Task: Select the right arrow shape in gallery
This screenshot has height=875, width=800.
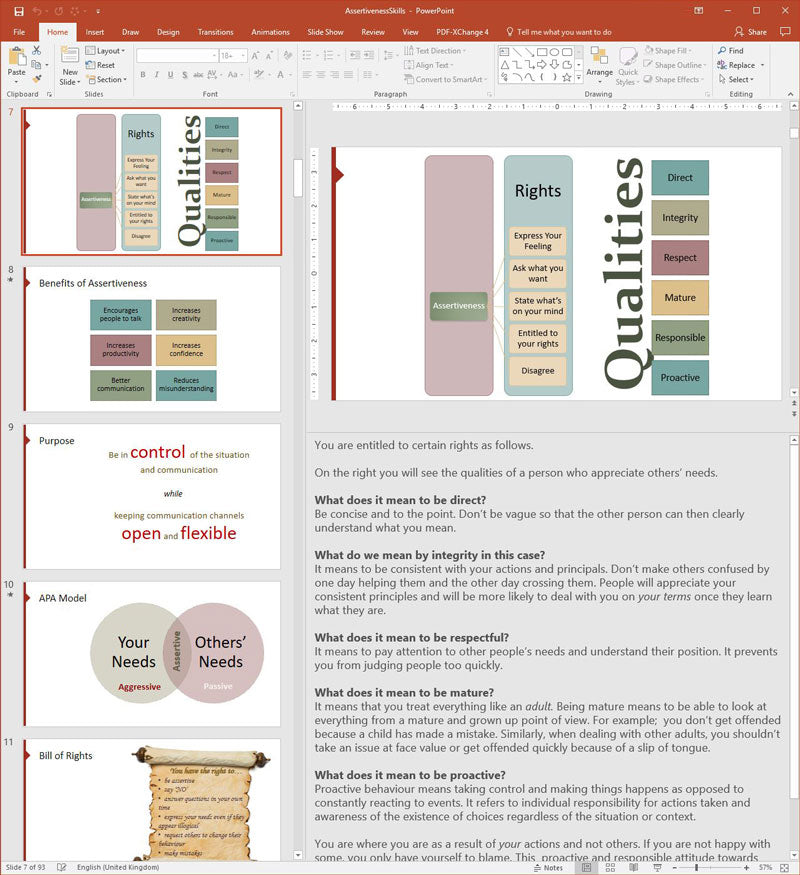Action: (542, 65)
